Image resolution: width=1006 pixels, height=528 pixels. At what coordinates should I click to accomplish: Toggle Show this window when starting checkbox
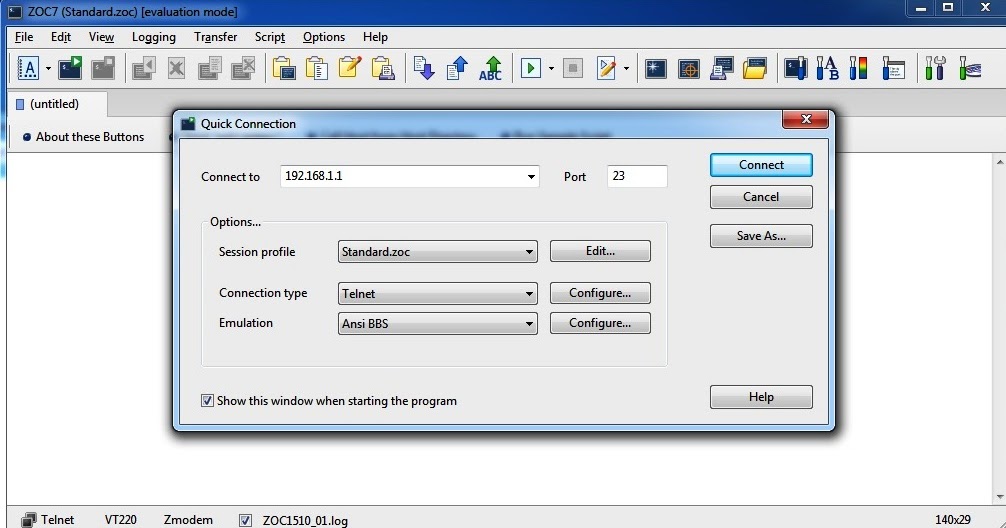[x=207, y=401]
